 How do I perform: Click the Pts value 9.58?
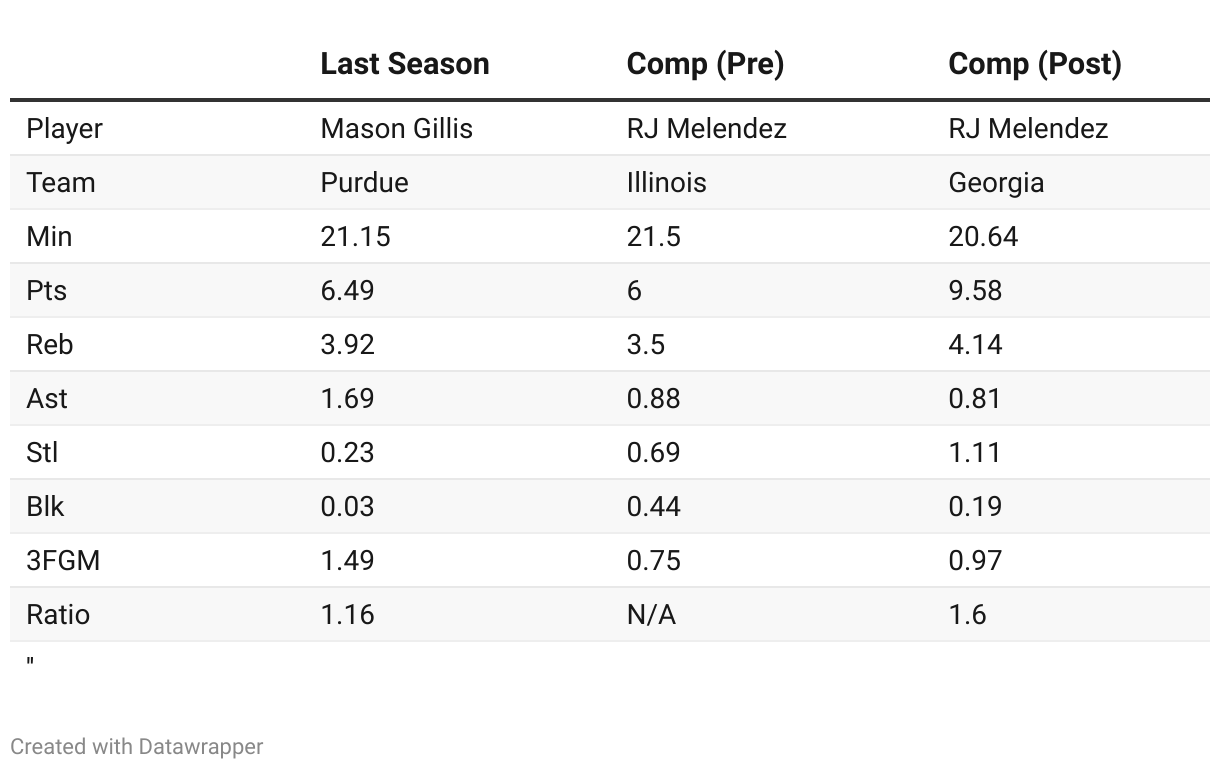coord(975,291)
